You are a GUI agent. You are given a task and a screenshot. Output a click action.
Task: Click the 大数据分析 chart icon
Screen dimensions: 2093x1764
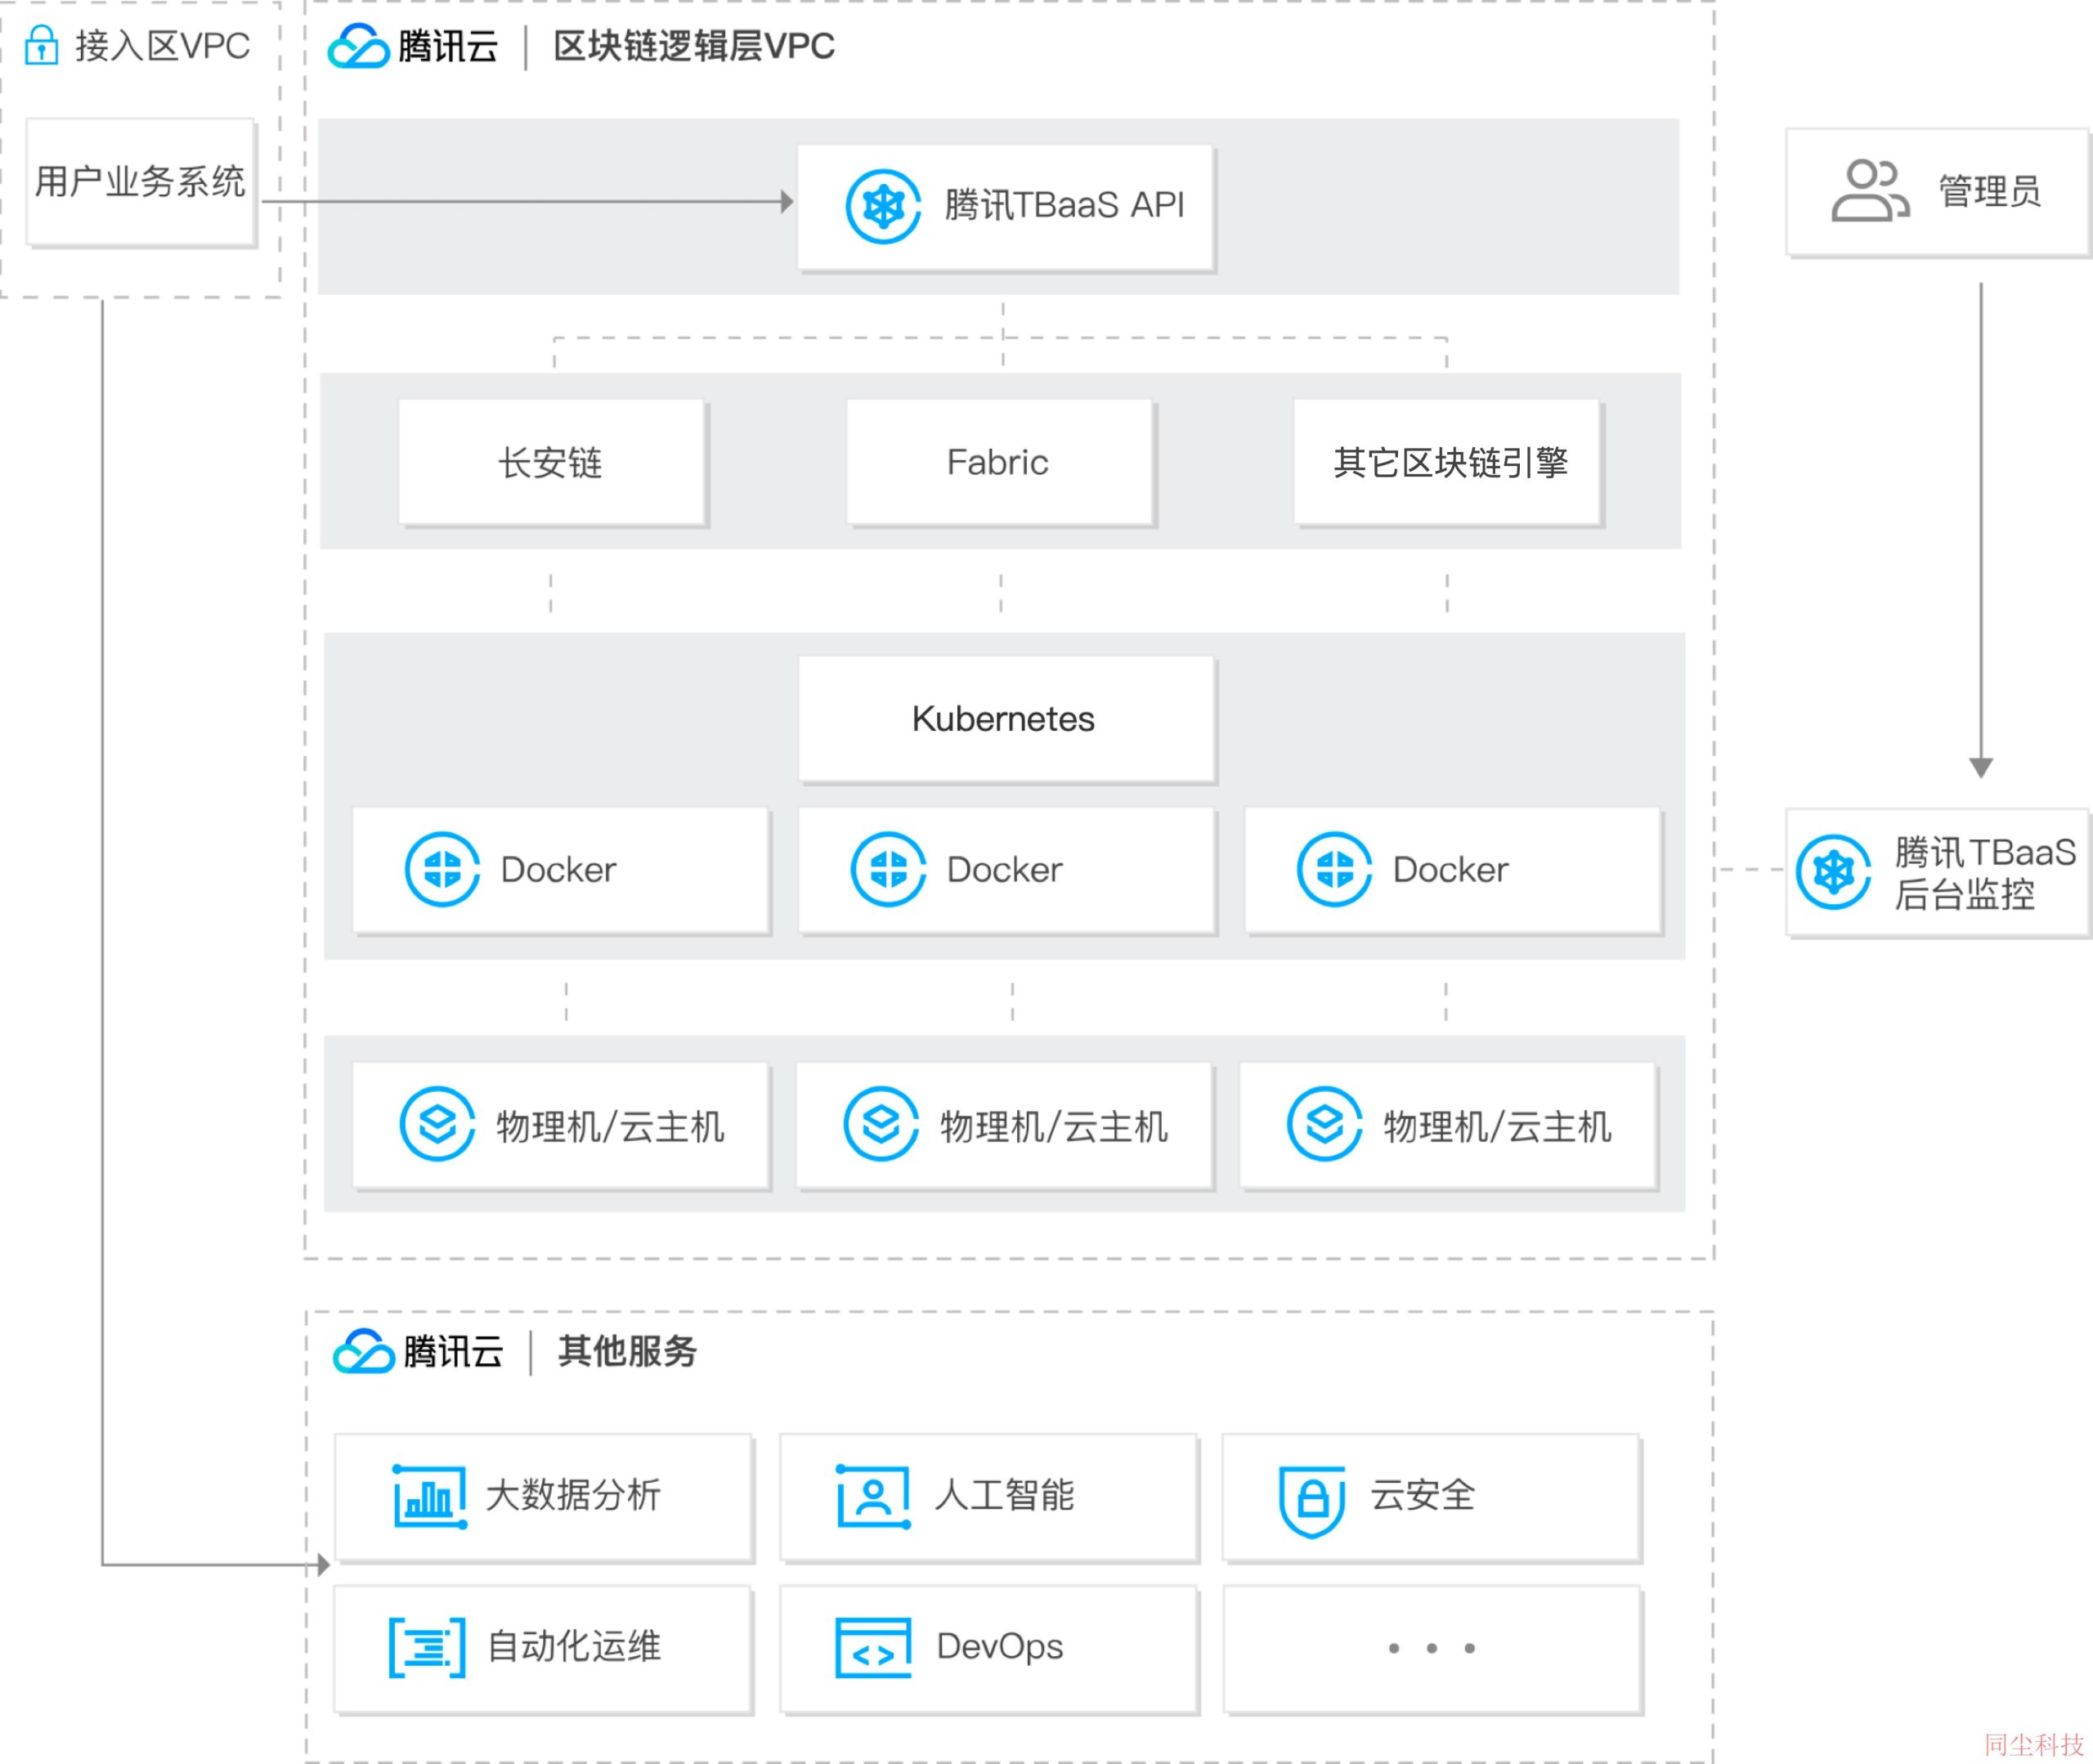coord(430,1496)
